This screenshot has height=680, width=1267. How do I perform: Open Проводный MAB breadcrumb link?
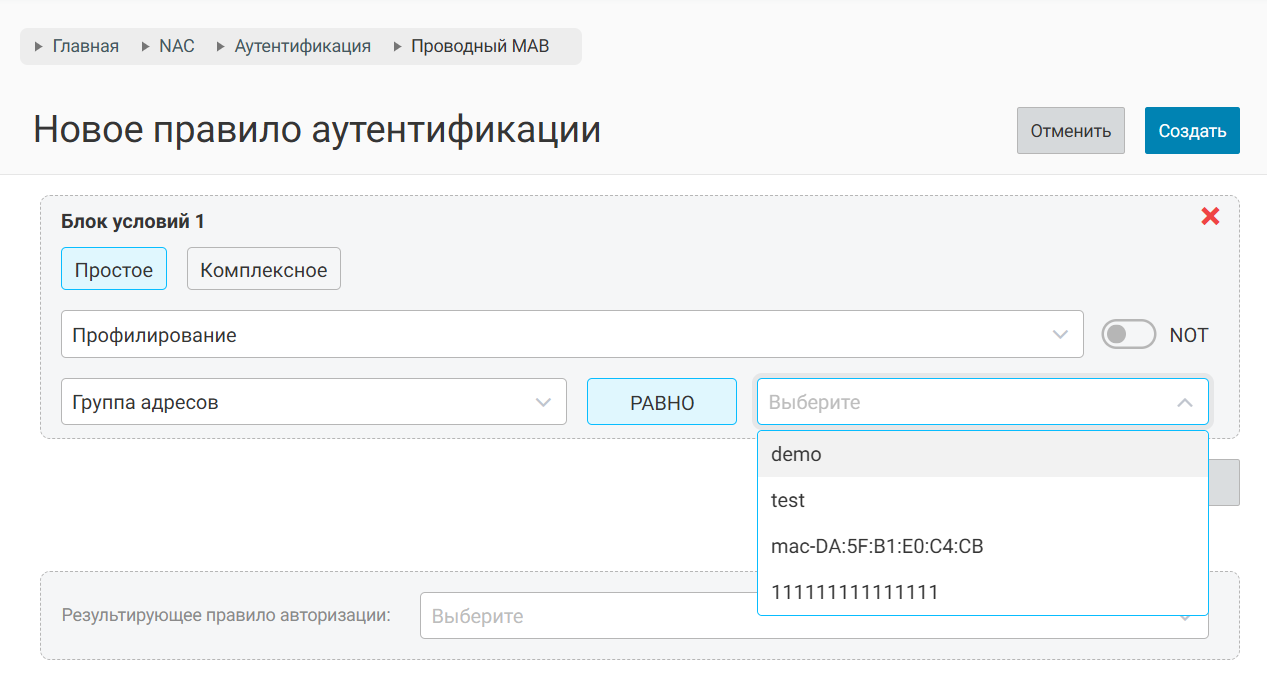pos(480,46)
